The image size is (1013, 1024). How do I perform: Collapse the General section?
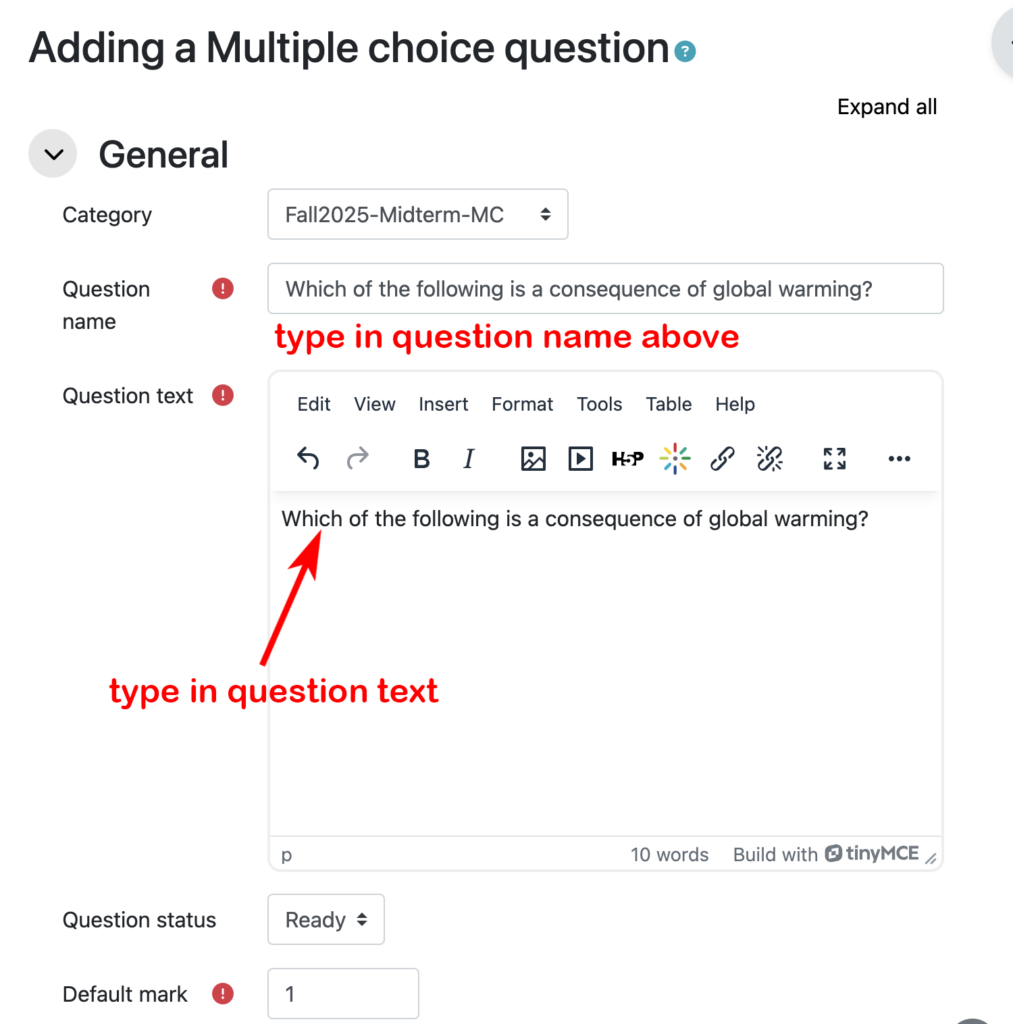point(53,155)
